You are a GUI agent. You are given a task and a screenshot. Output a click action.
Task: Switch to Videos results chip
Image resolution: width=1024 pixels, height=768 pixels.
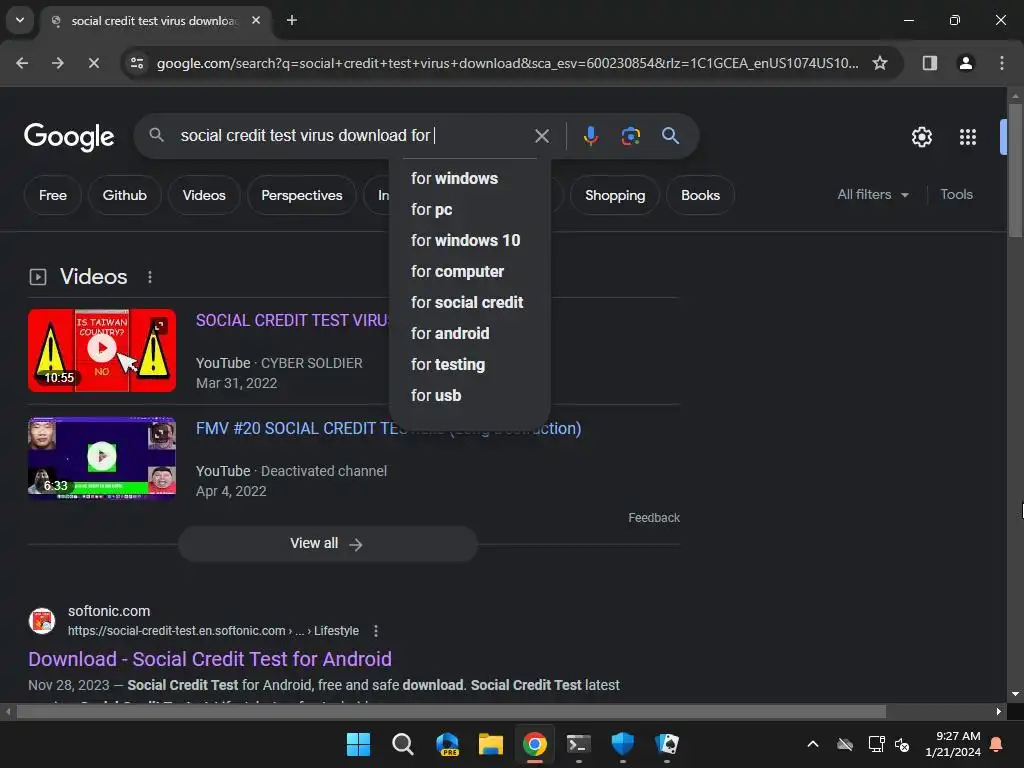pos(204,195)
